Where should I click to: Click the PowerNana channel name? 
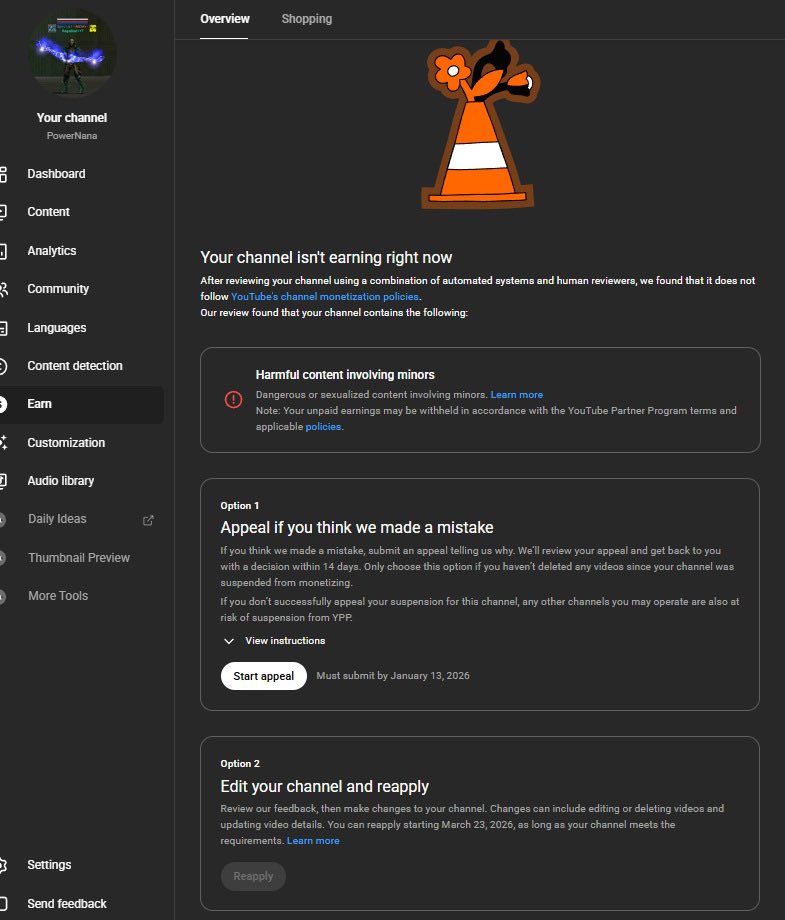tap(72, 136)
